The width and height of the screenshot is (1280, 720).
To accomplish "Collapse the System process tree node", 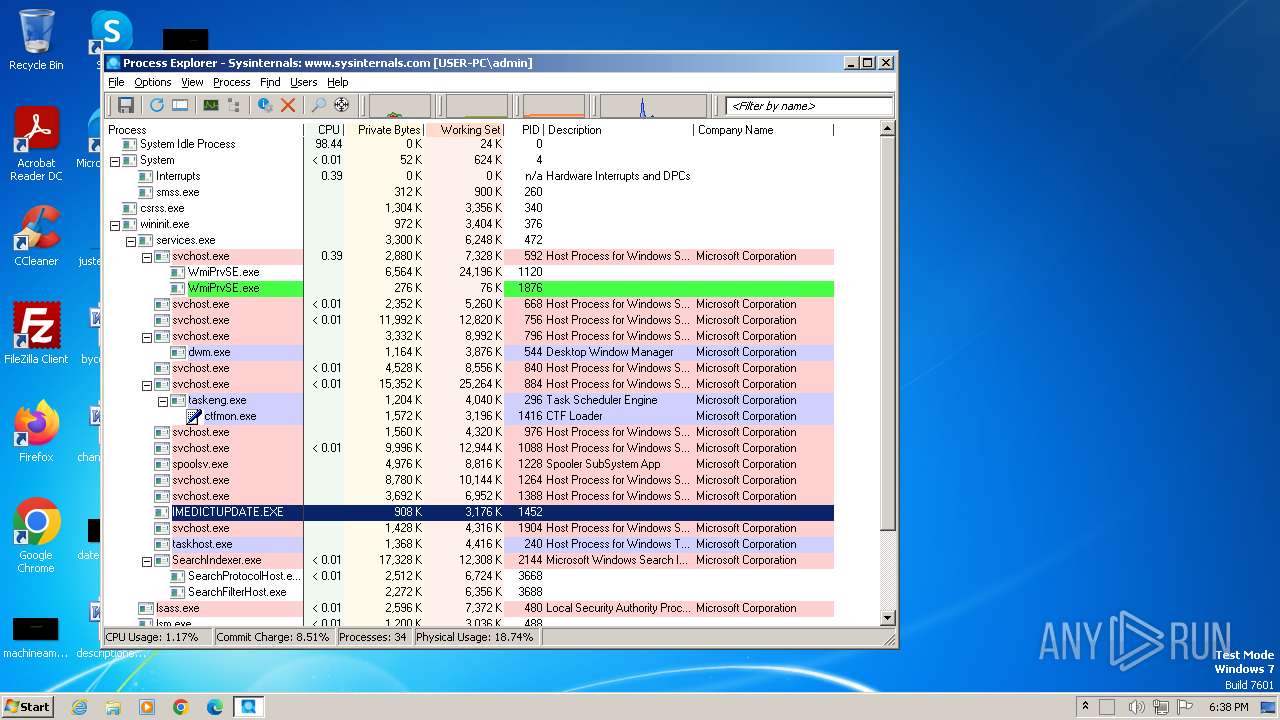I will (114, 160).
